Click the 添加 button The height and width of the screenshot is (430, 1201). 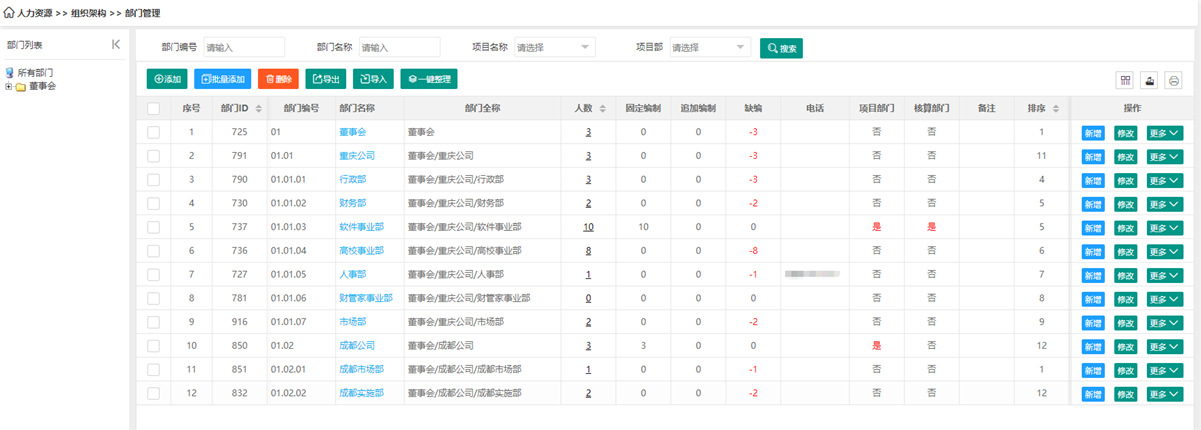coord(167,79)
